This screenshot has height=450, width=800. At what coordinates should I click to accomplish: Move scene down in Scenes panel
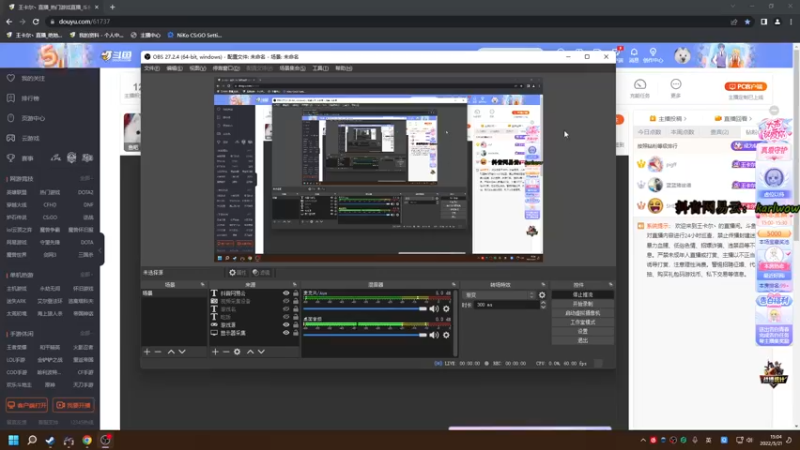(x=182, y=352)
